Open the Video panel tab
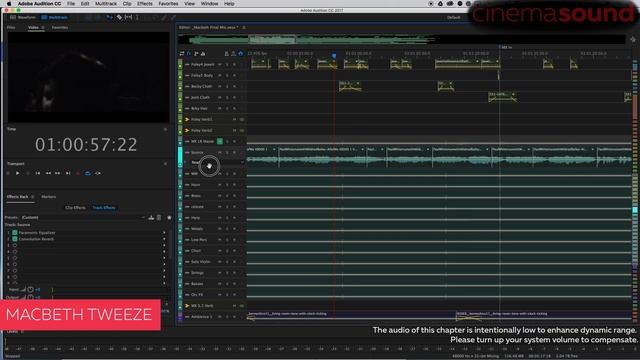Screen dimensions: 640x360 (x=33, y=28)
